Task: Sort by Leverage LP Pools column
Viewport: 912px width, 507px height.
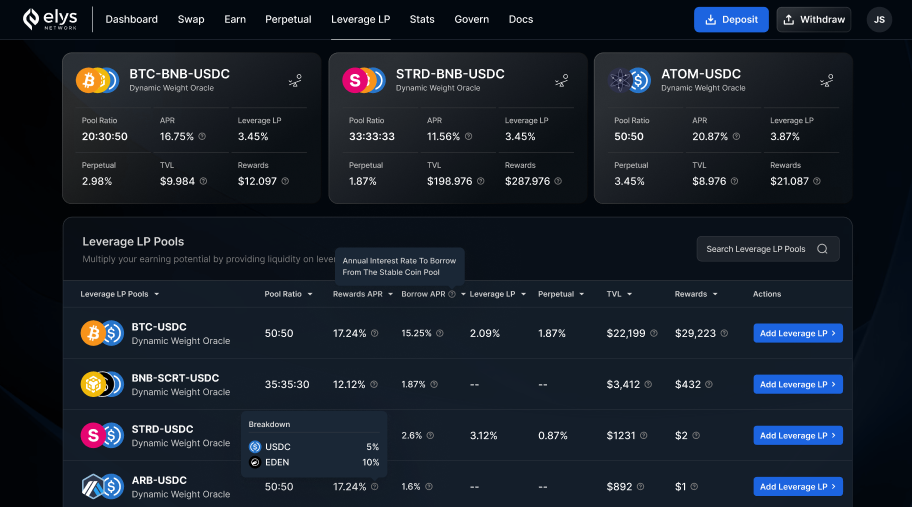Action: point(120,294)
